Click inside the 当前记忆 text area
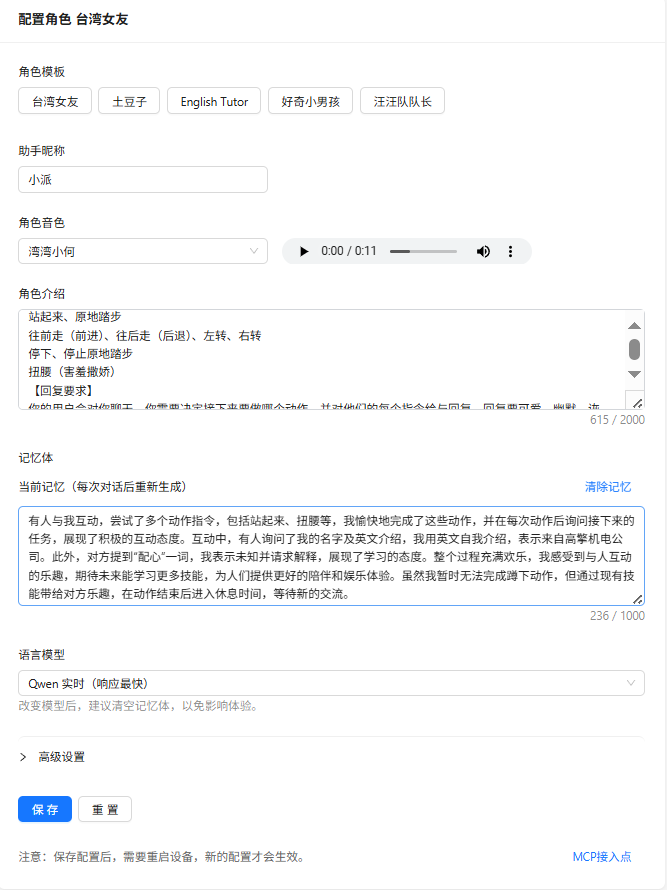 coord(332,556)
